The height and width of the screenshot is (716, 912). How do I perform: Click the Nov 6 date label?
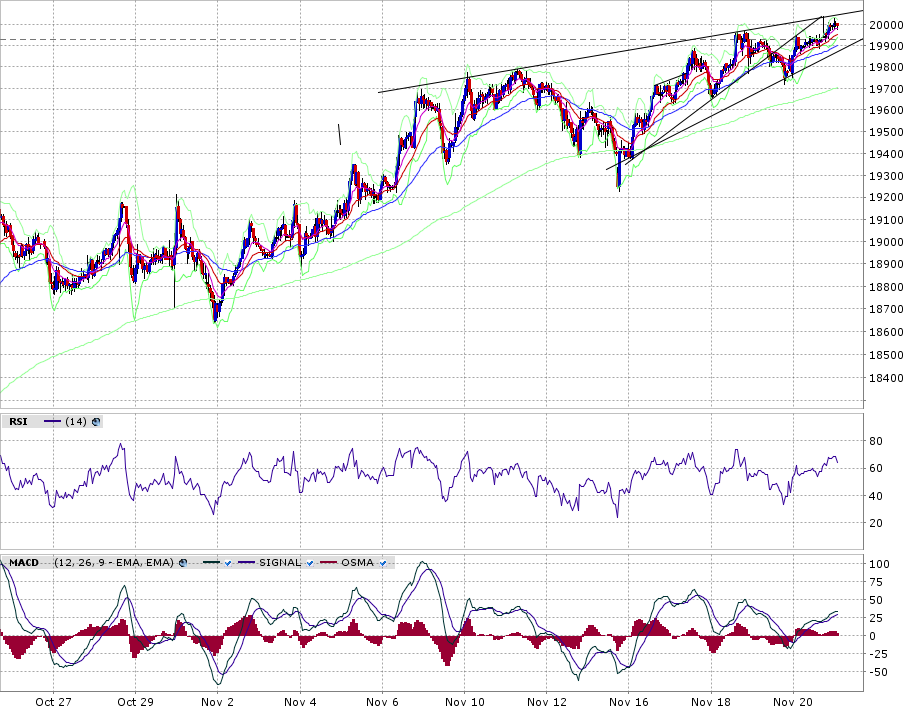382,702
